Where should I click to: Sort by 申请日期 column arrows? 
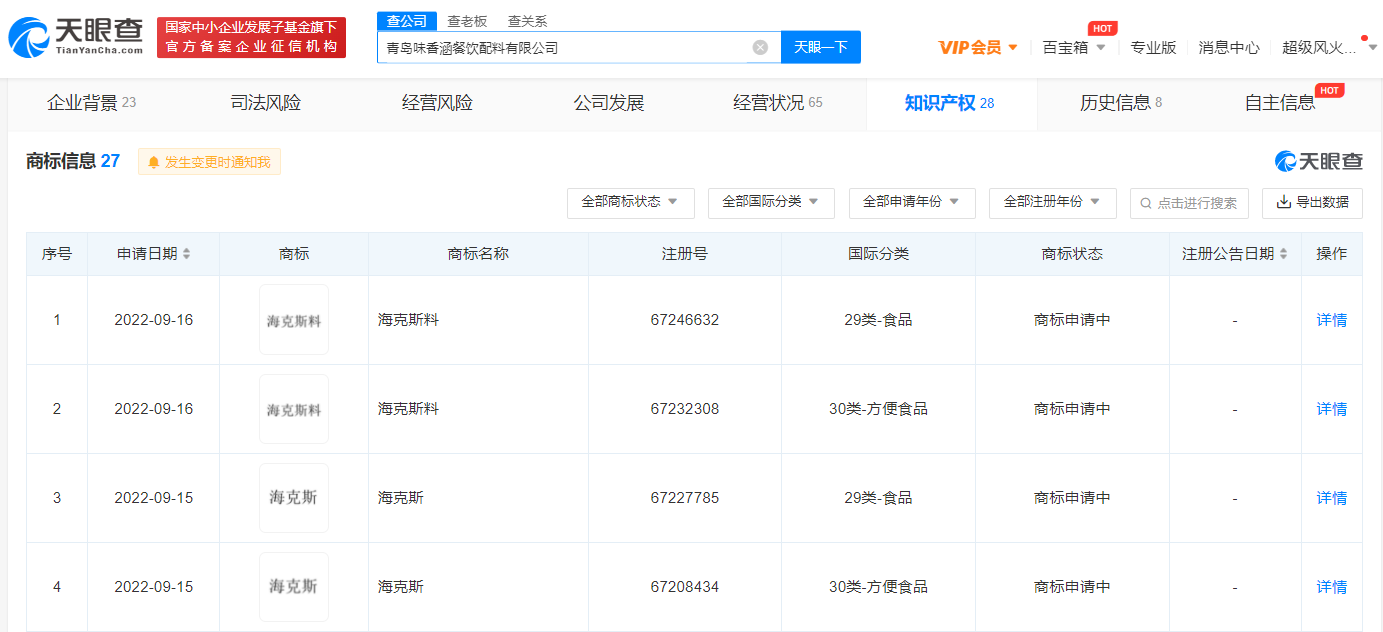(186, 254)
